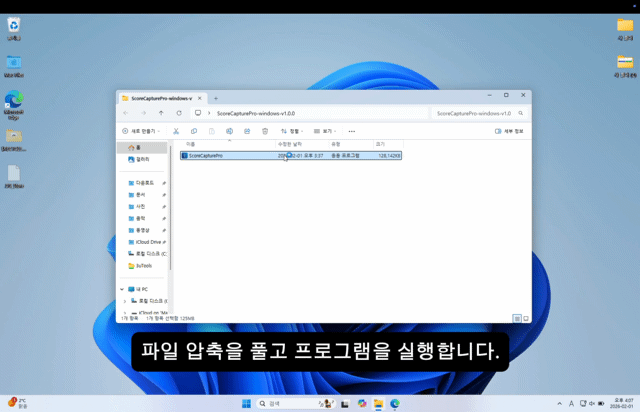Open Microsoft Edge desktop shortcut
This screenshot has height=412, width=640.
(14, 103)
